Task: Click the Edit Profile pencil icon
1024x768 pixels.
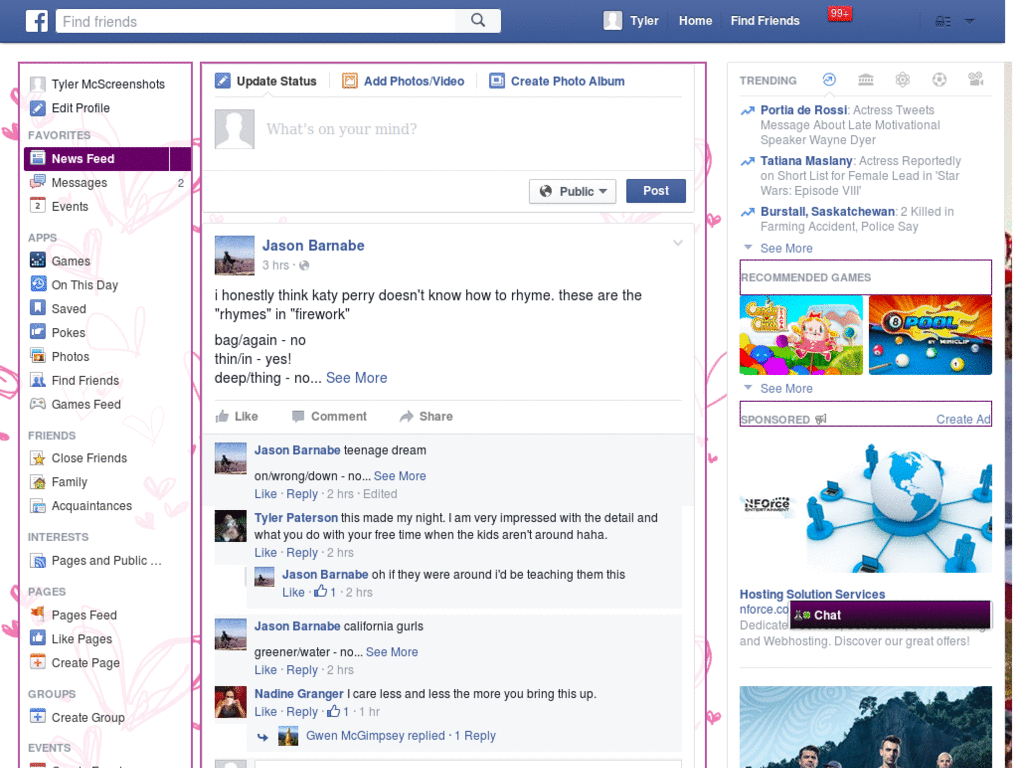Action: point(38,108)
